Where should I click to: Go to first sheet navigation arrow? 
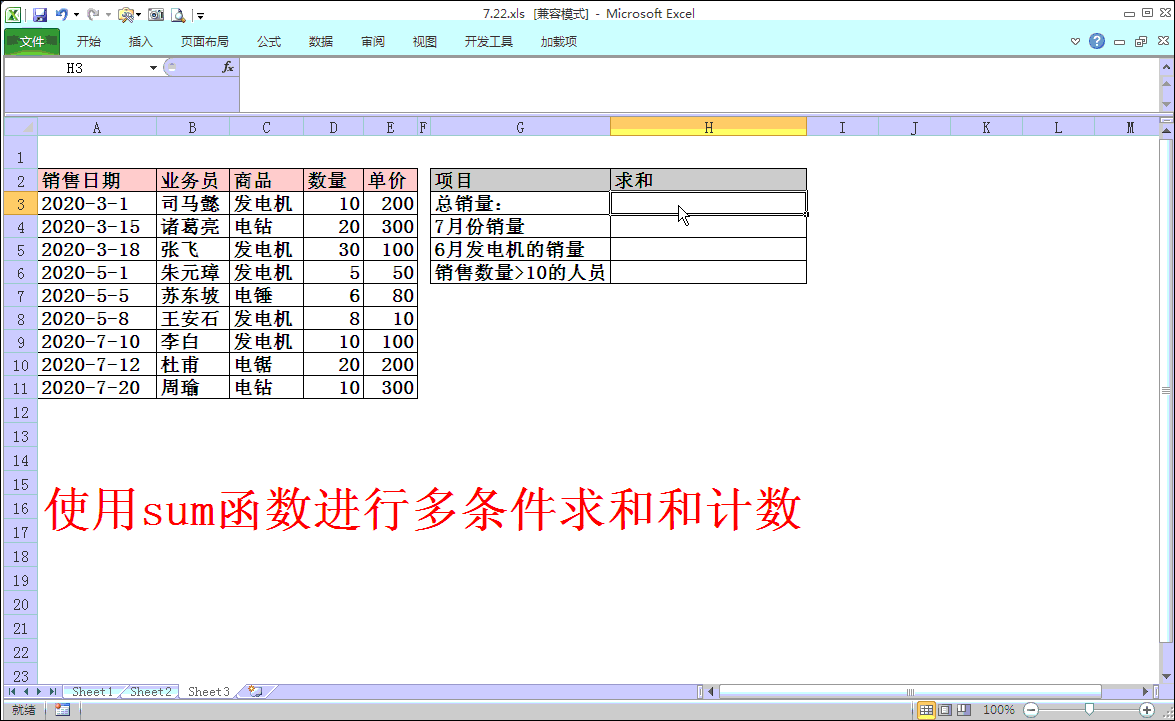pyautogui.click(x=12, y=692)
